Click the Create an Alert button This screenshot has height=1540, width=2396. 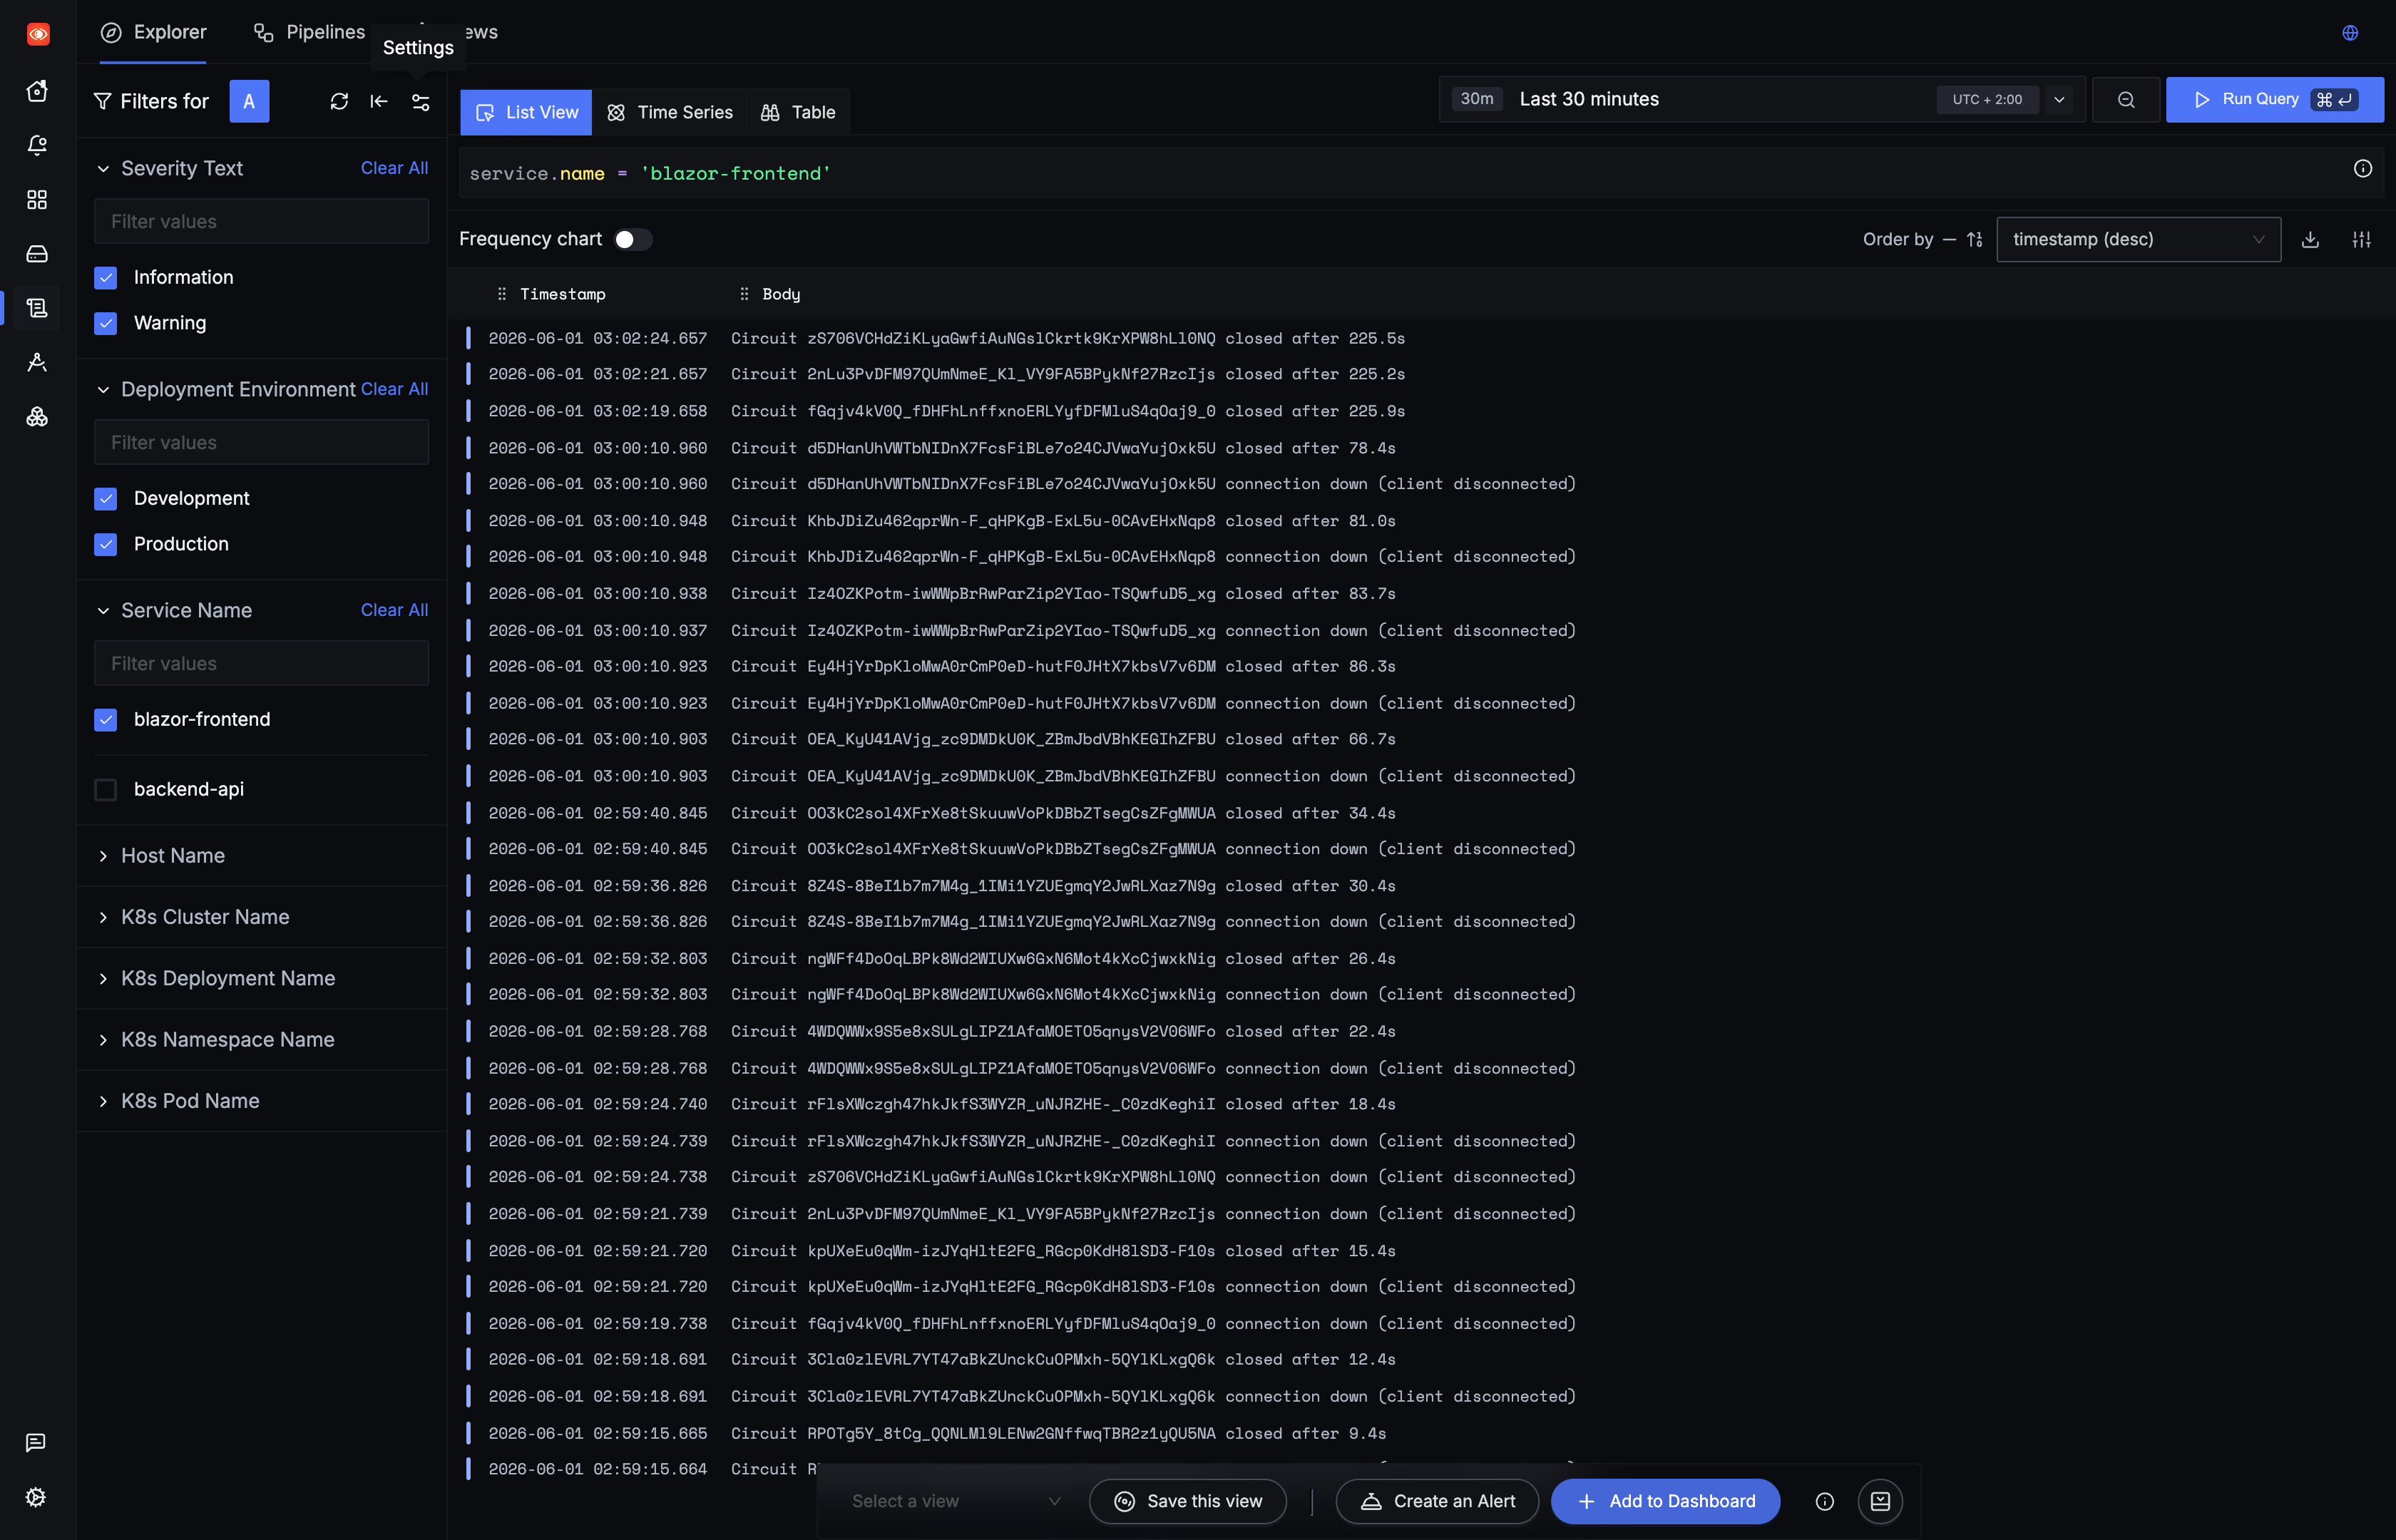coord(1437,1501)
